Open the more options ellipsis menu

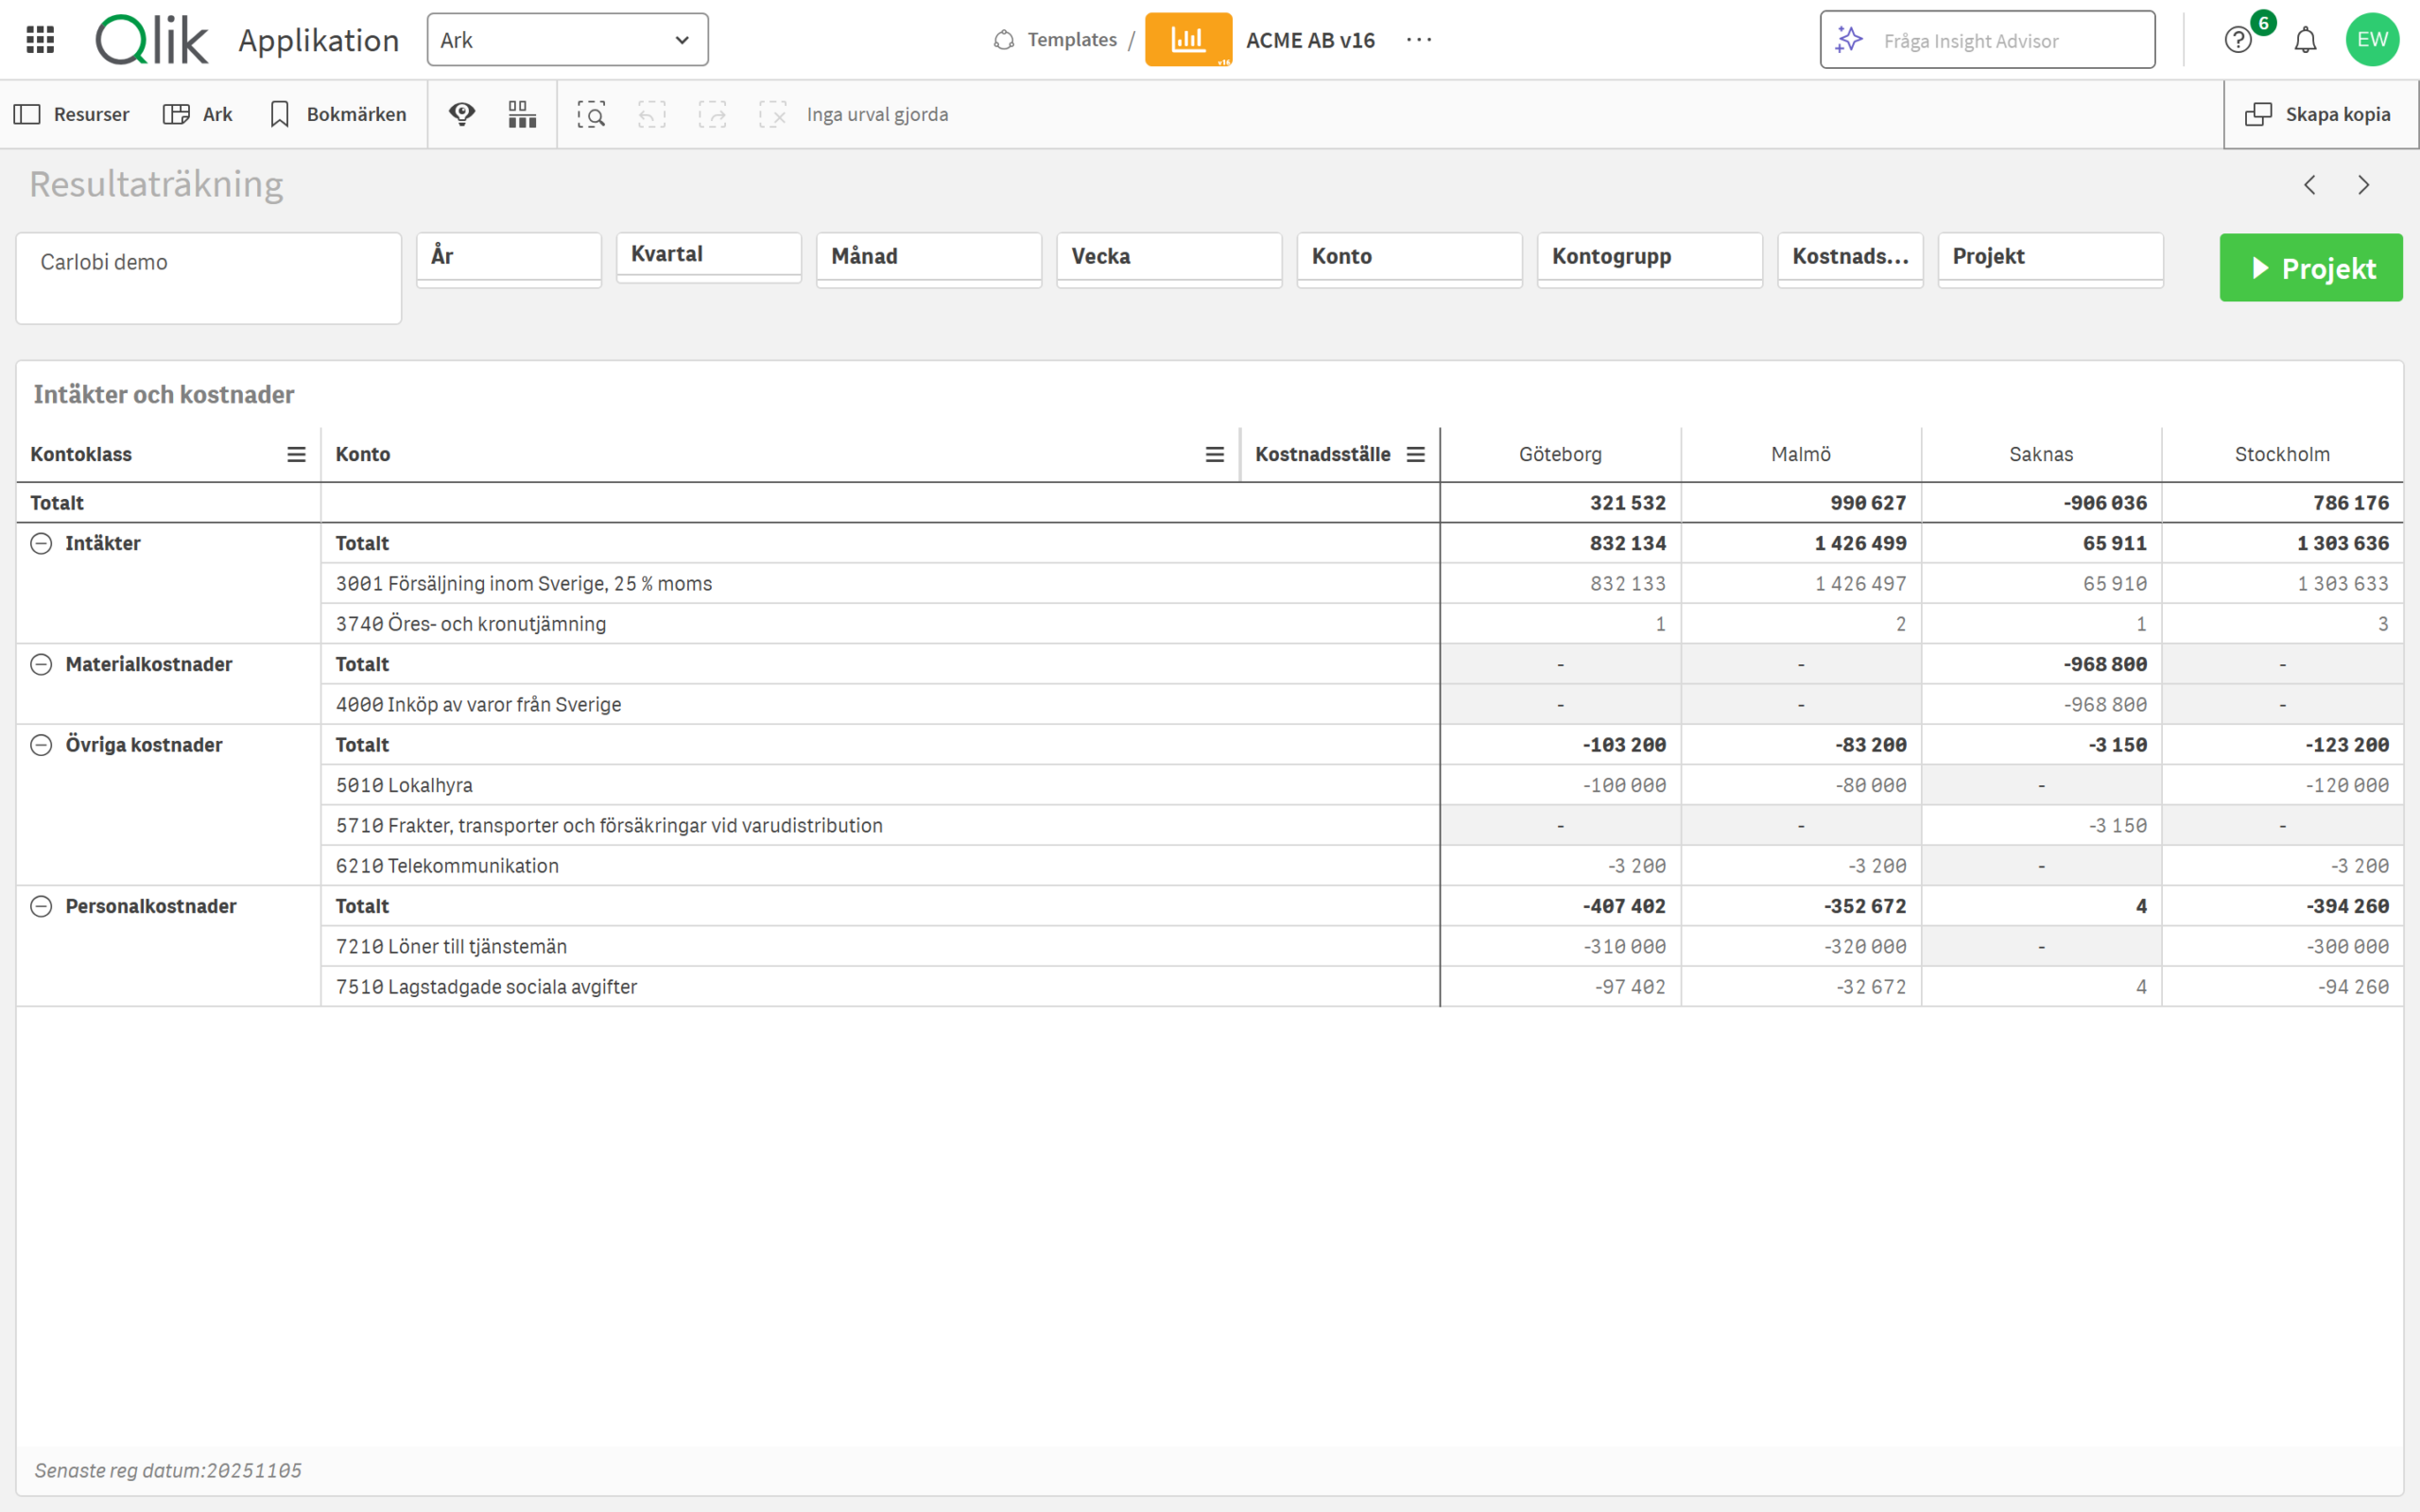(1419, 40)
